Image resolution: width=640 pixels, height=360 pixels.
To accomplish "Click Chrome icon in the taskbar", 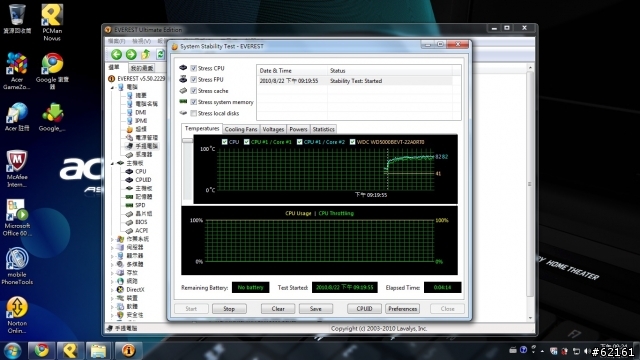I will [x=41, y=351].
